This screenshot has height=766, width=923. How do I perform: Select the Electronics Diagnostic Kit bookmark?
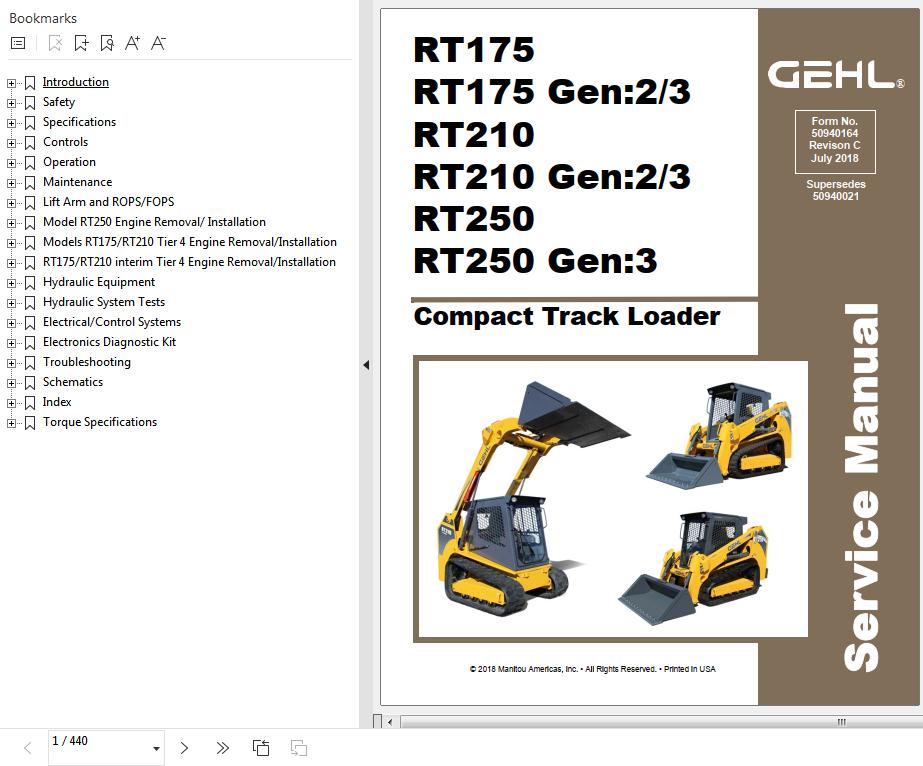click(109, 342)
